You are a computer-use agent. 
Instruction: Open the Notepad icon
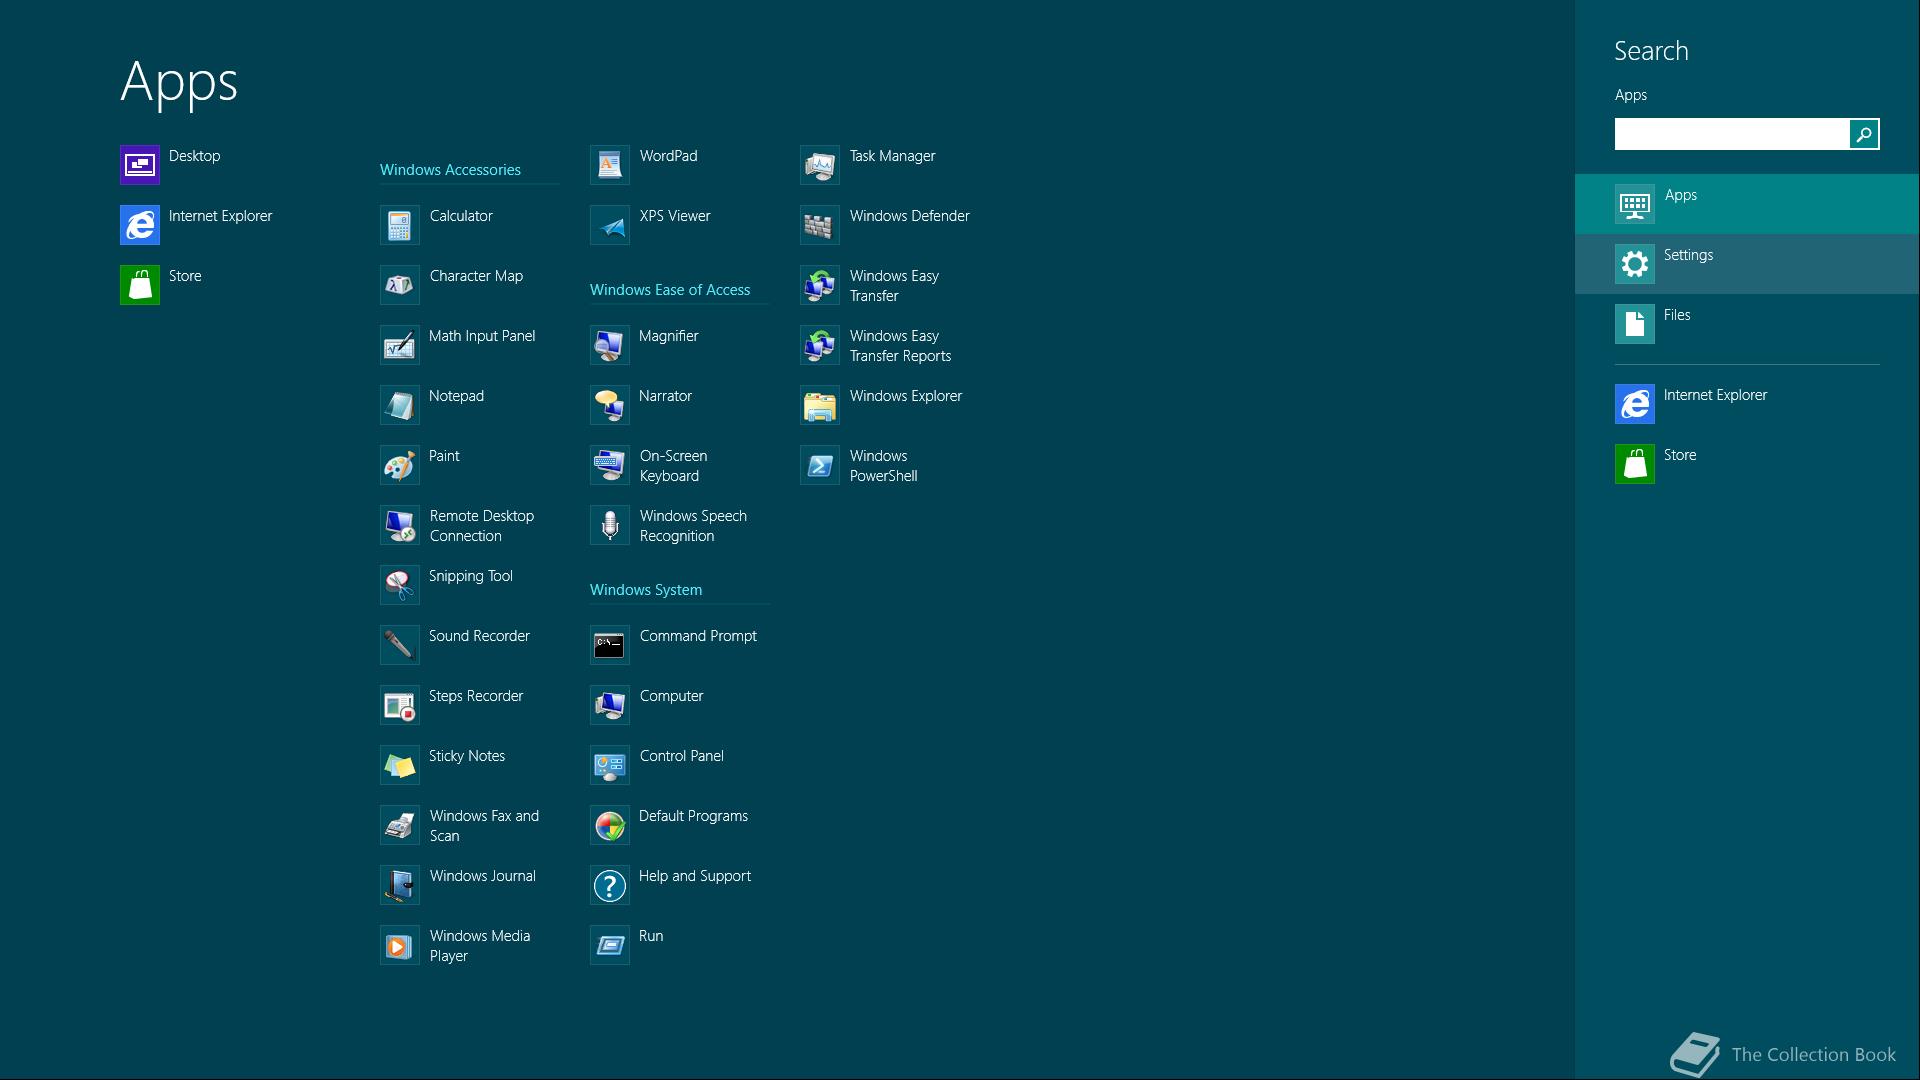click(400, 405)
